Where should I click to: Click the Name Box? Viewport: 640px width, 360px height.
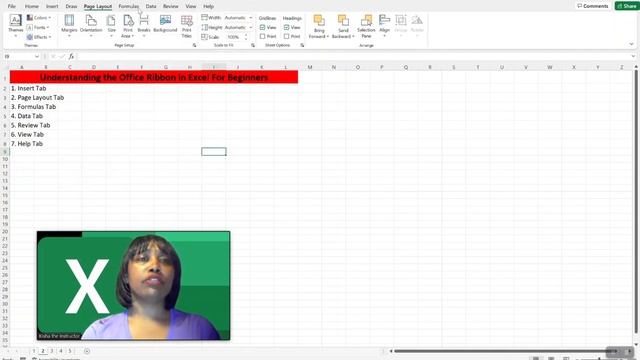21,56
